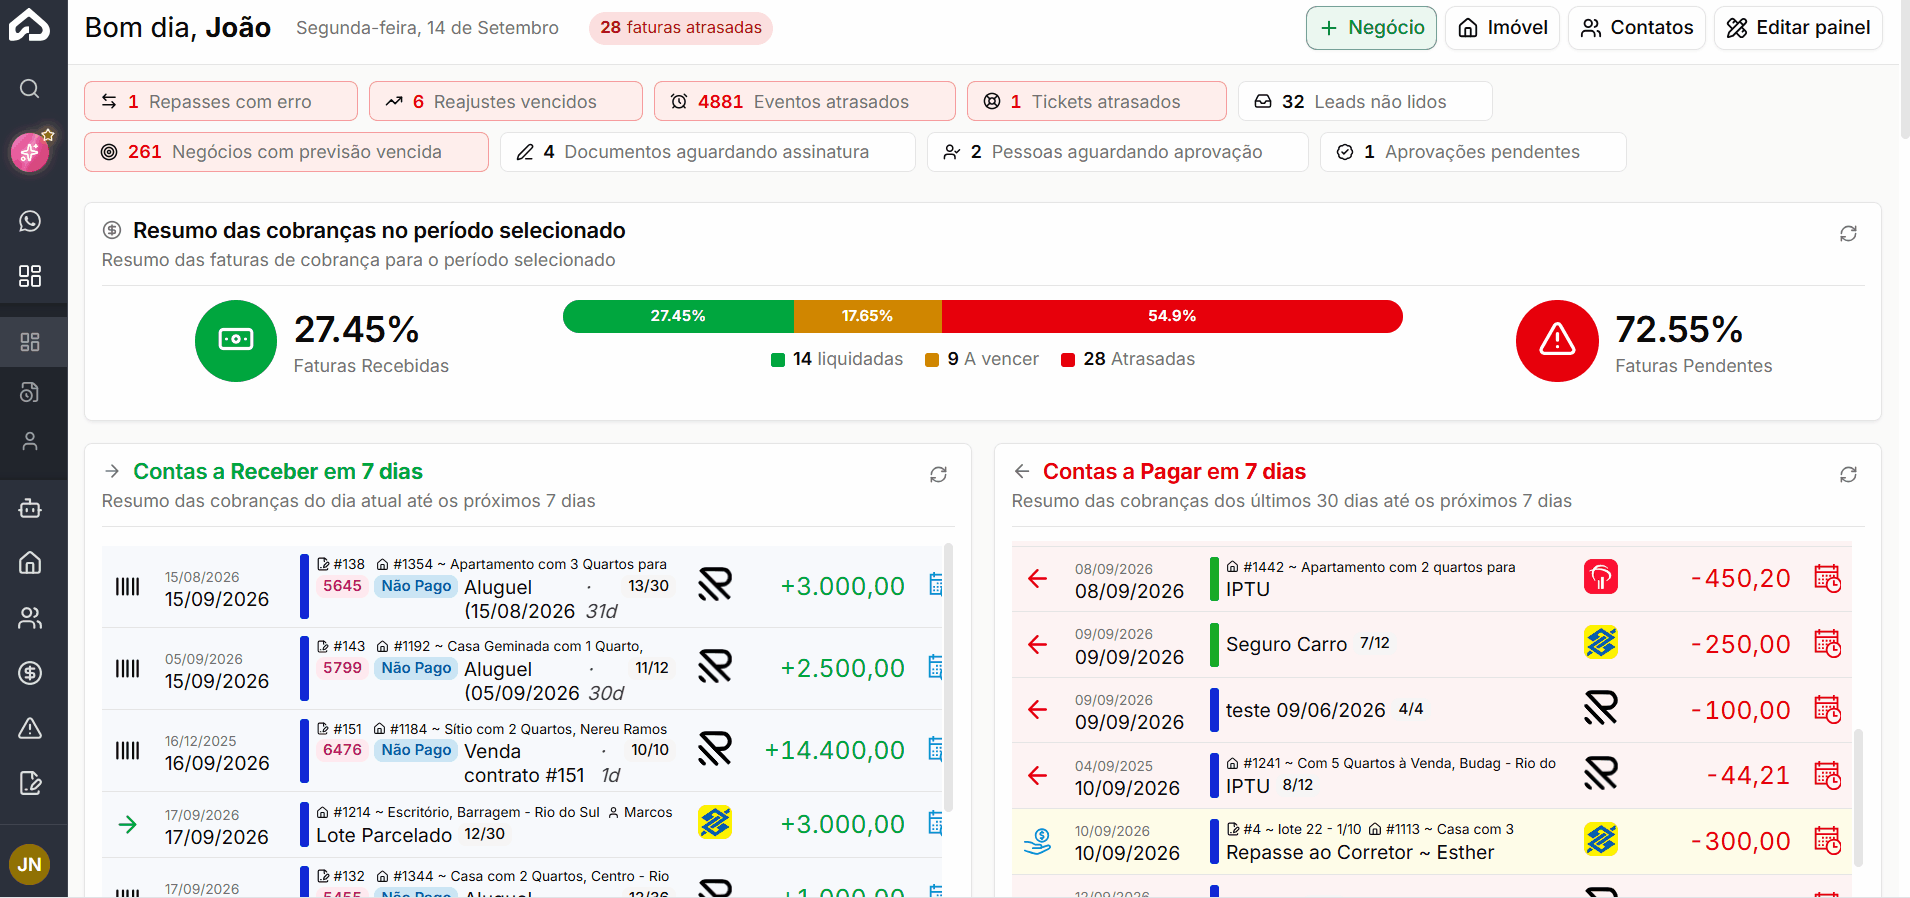1910x898 pixels.
Task: Refresh the Contas a Receber panel
Action: (938, 474)
